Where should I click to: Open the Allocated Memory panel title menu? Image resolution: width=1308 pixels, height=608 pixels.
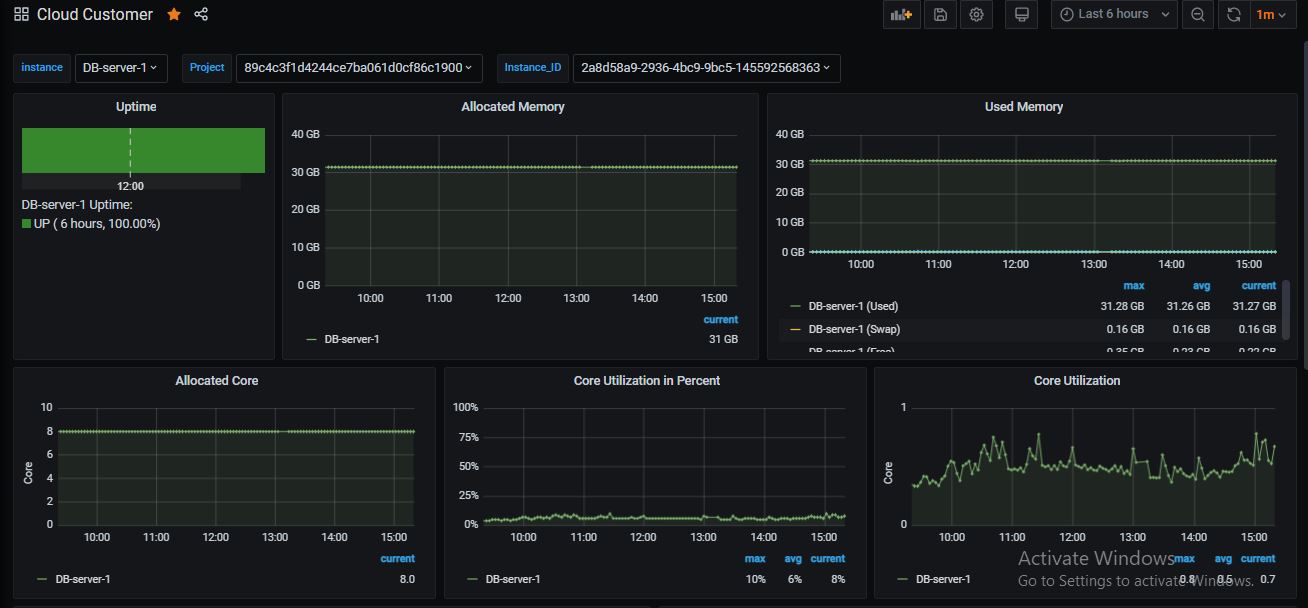[513, 107]
